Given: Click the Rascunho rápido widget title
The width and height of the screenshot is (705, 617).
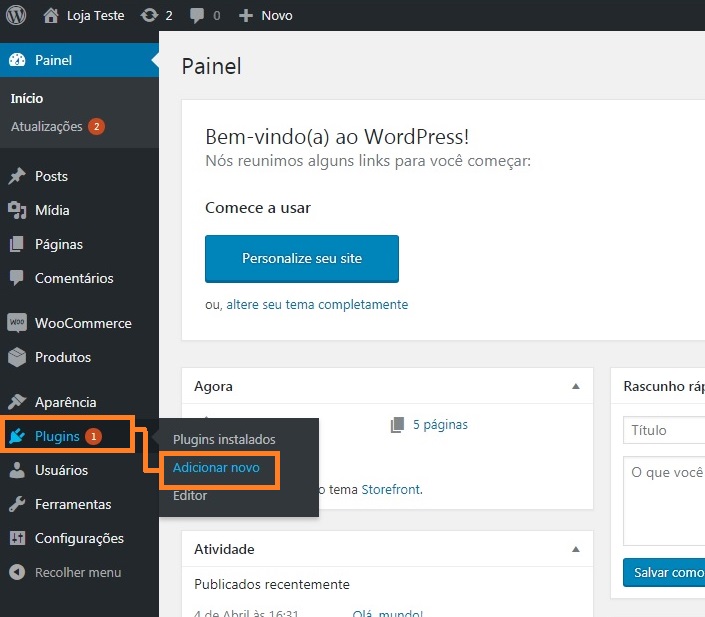Looking at the screenshot, I should 664,386.
